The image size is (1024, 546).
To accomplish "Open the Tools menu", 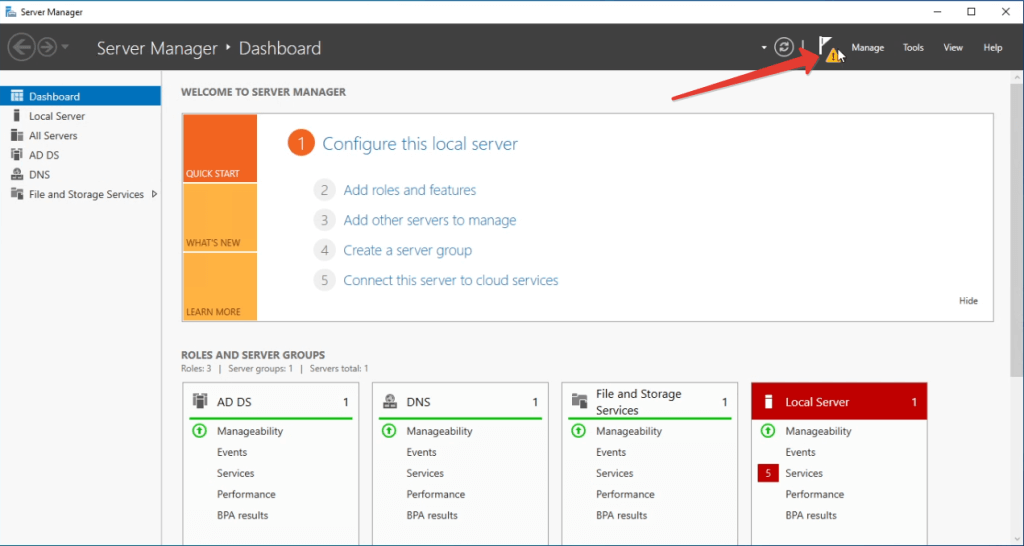I will coord(913,48).
